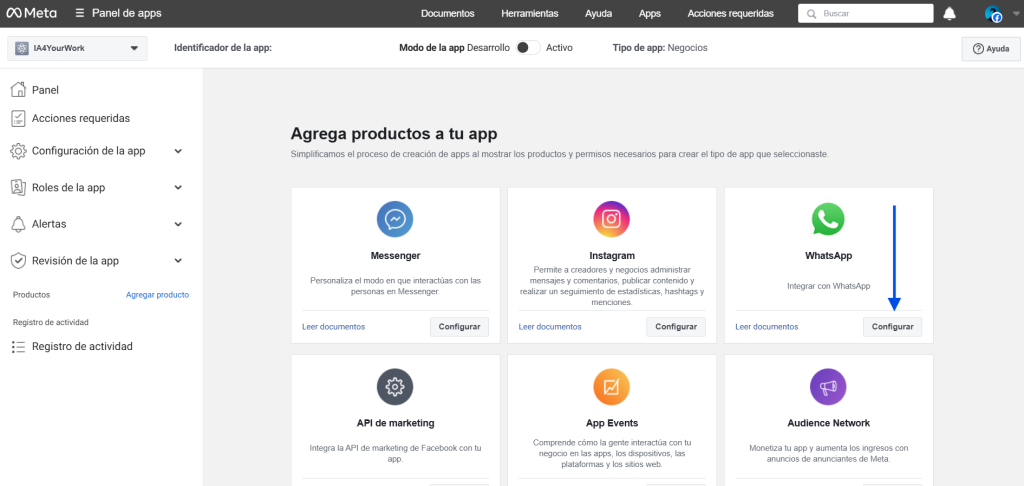Image resolution: width=1024 pixels, height=486 pixels.
Task: Open Apps in top navigation
Action: (650, 13)
